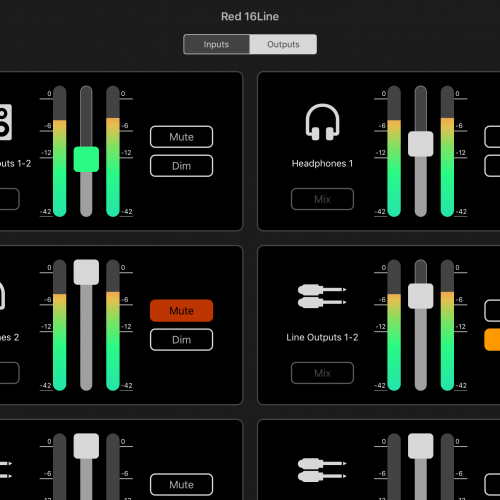500x500 pixels.
Task: Click fader handle next to red Mute button
Action: click(86, 272)
